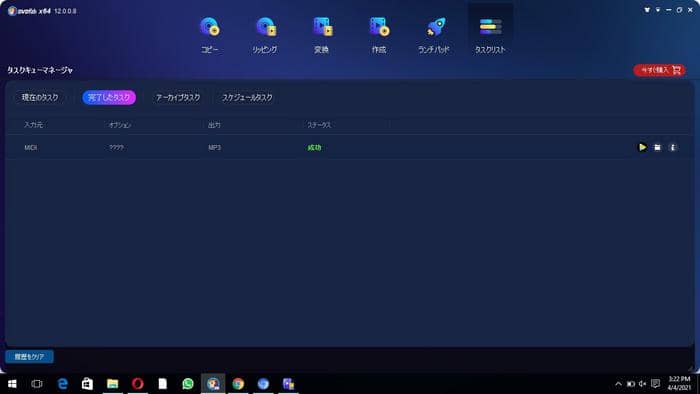Click the red buy-now cart button
700x394 pixels.
click(x=659, y=70)
